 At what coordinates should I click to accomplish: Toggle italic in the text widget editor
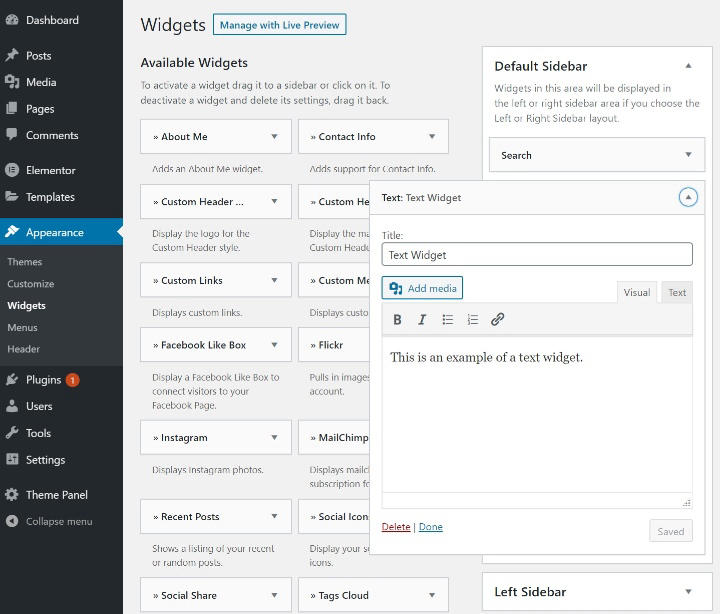click(422, 320)
